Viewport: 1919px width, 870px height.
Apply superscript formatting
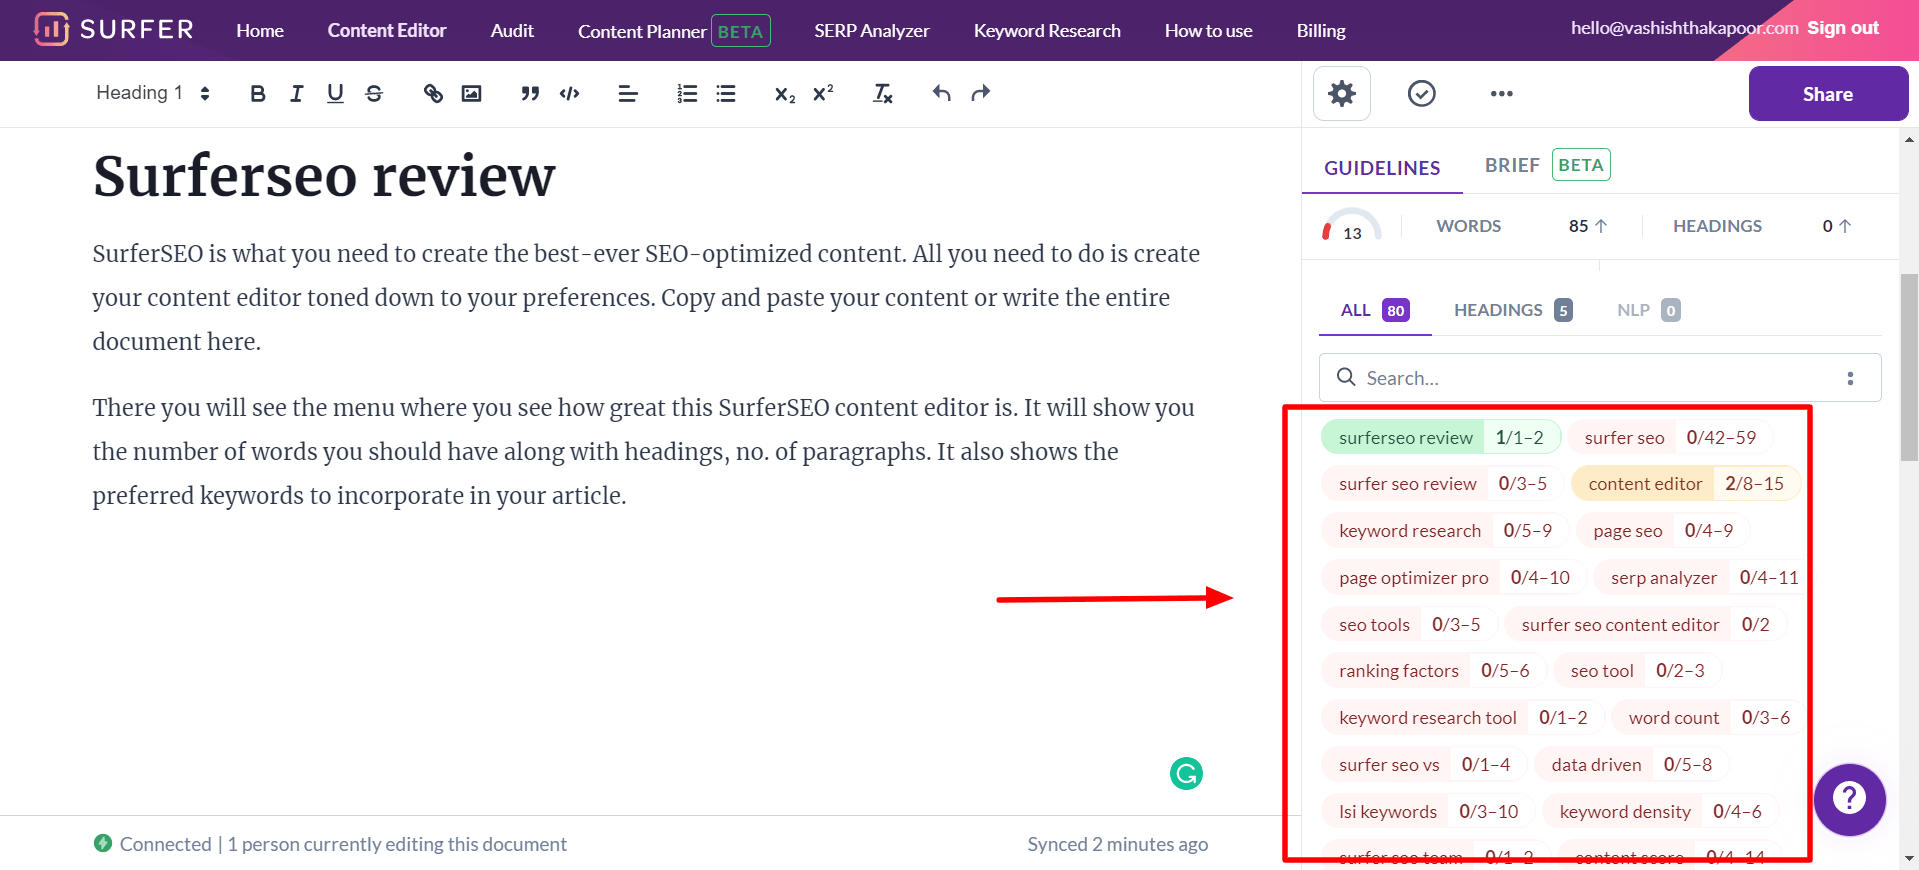tap(823, 93)
